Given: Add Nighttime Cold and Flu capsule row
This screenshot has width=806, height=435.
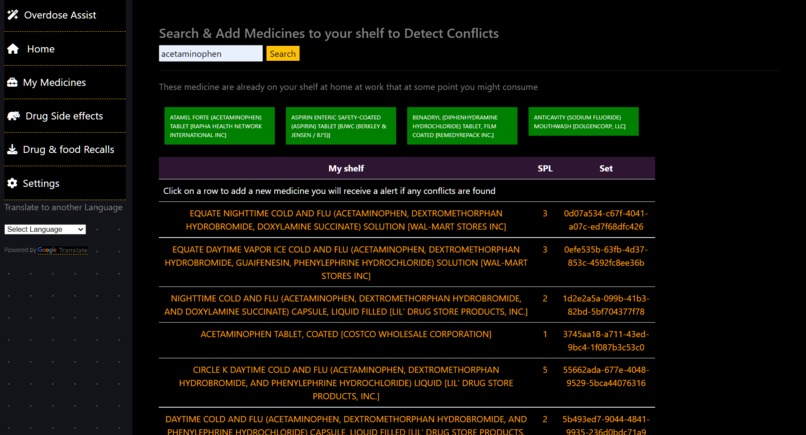Looking at the screenshot, I should pyautogui.click(x=407, y=305).
